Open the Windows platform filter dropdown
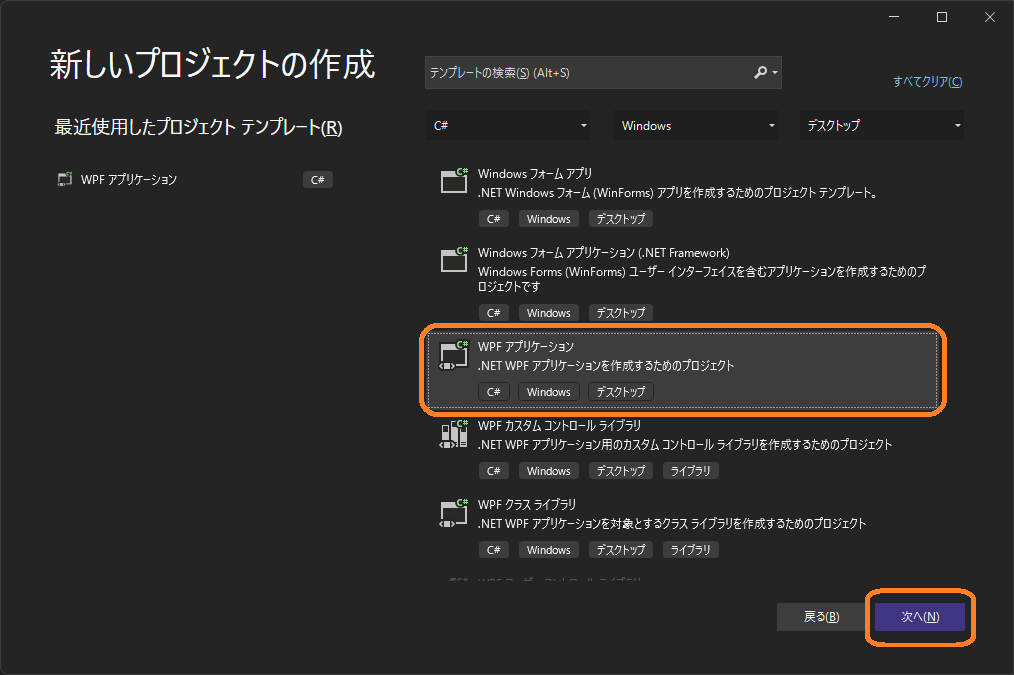Viewport: 1014px width, 675px height. pos(695,125)
